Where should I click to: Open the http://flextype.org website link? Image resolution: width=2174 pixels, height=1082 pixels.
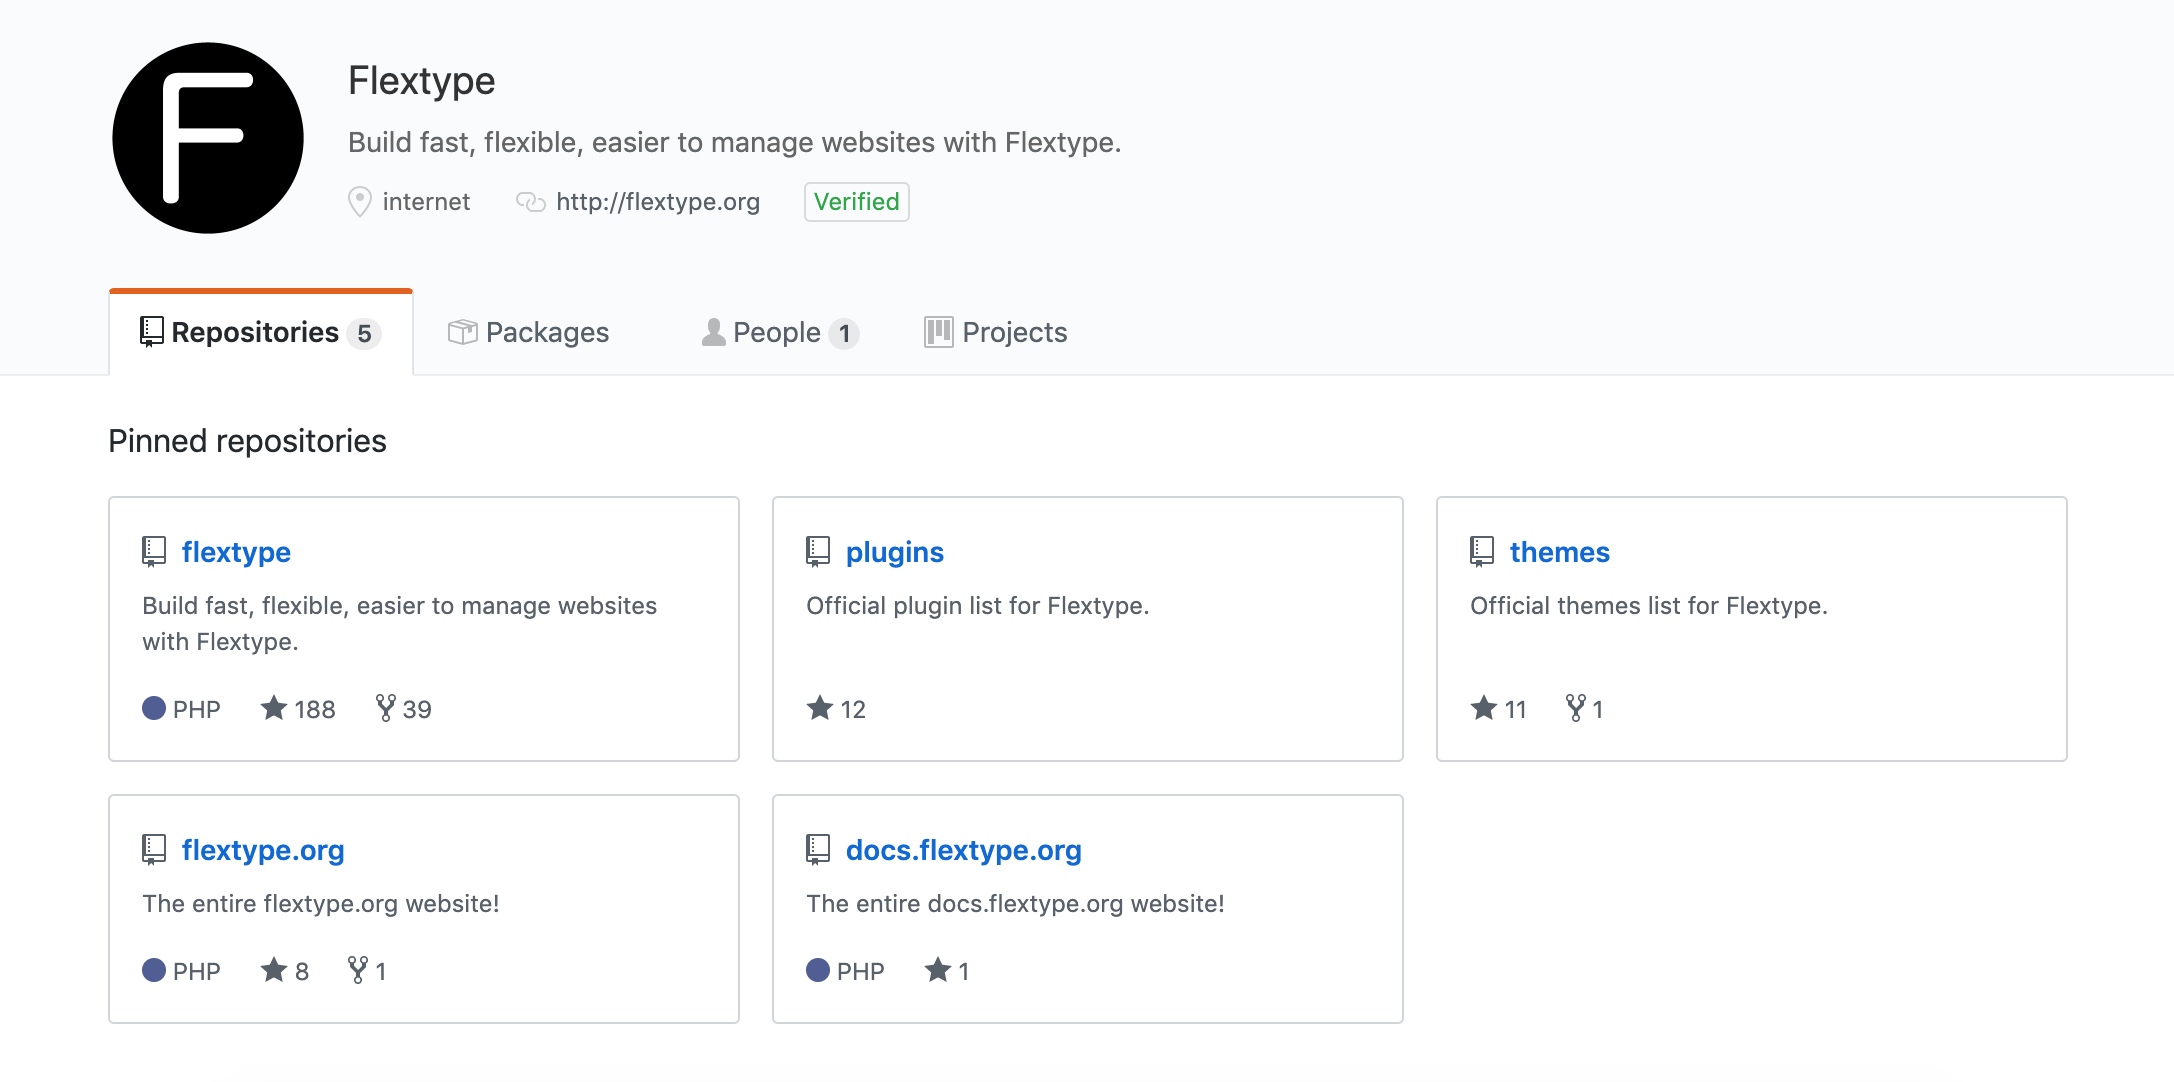point(658,202)
